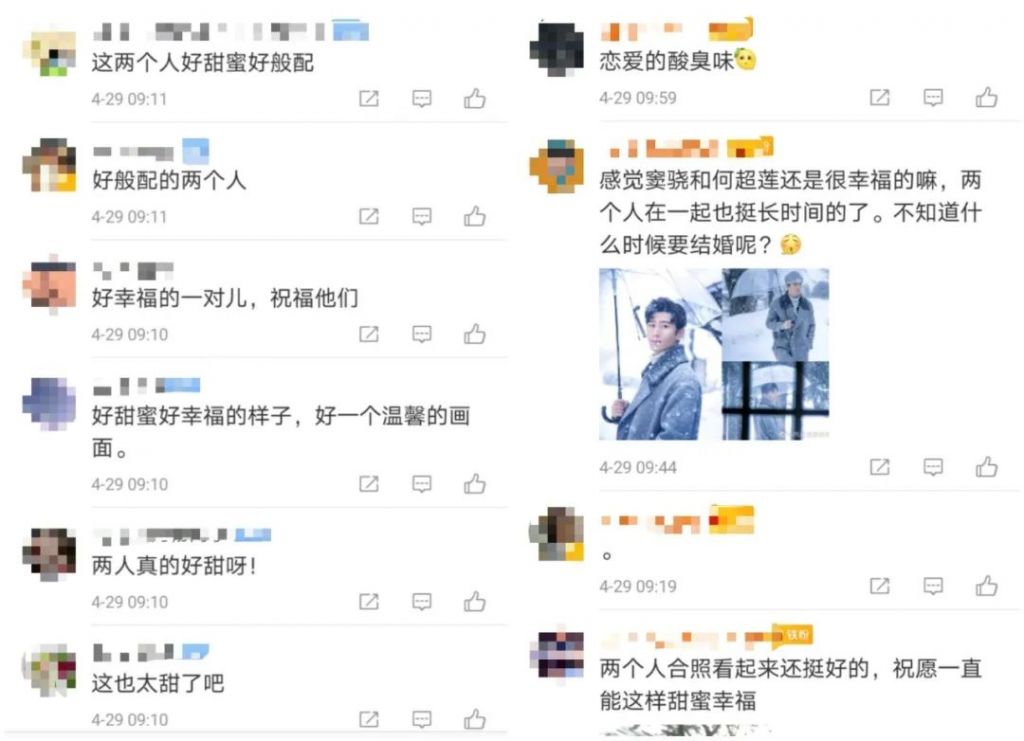Reply to the comment 好般配的两个人
This screenshot has width=1024, height=741.
click(422, 216)
